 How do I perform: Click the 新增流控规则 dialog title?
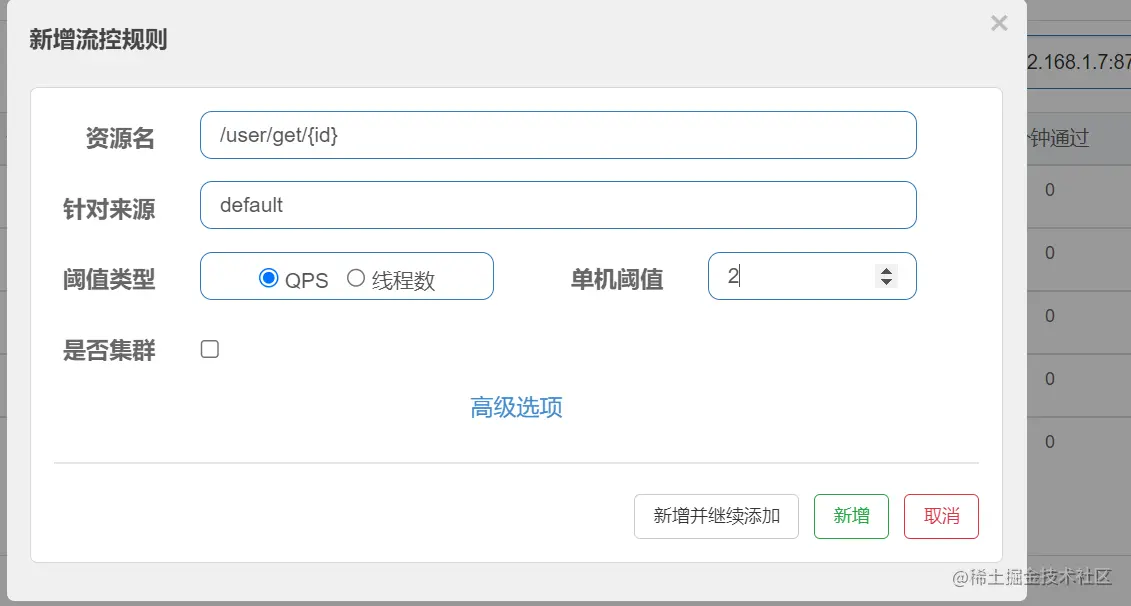point(98,39)
